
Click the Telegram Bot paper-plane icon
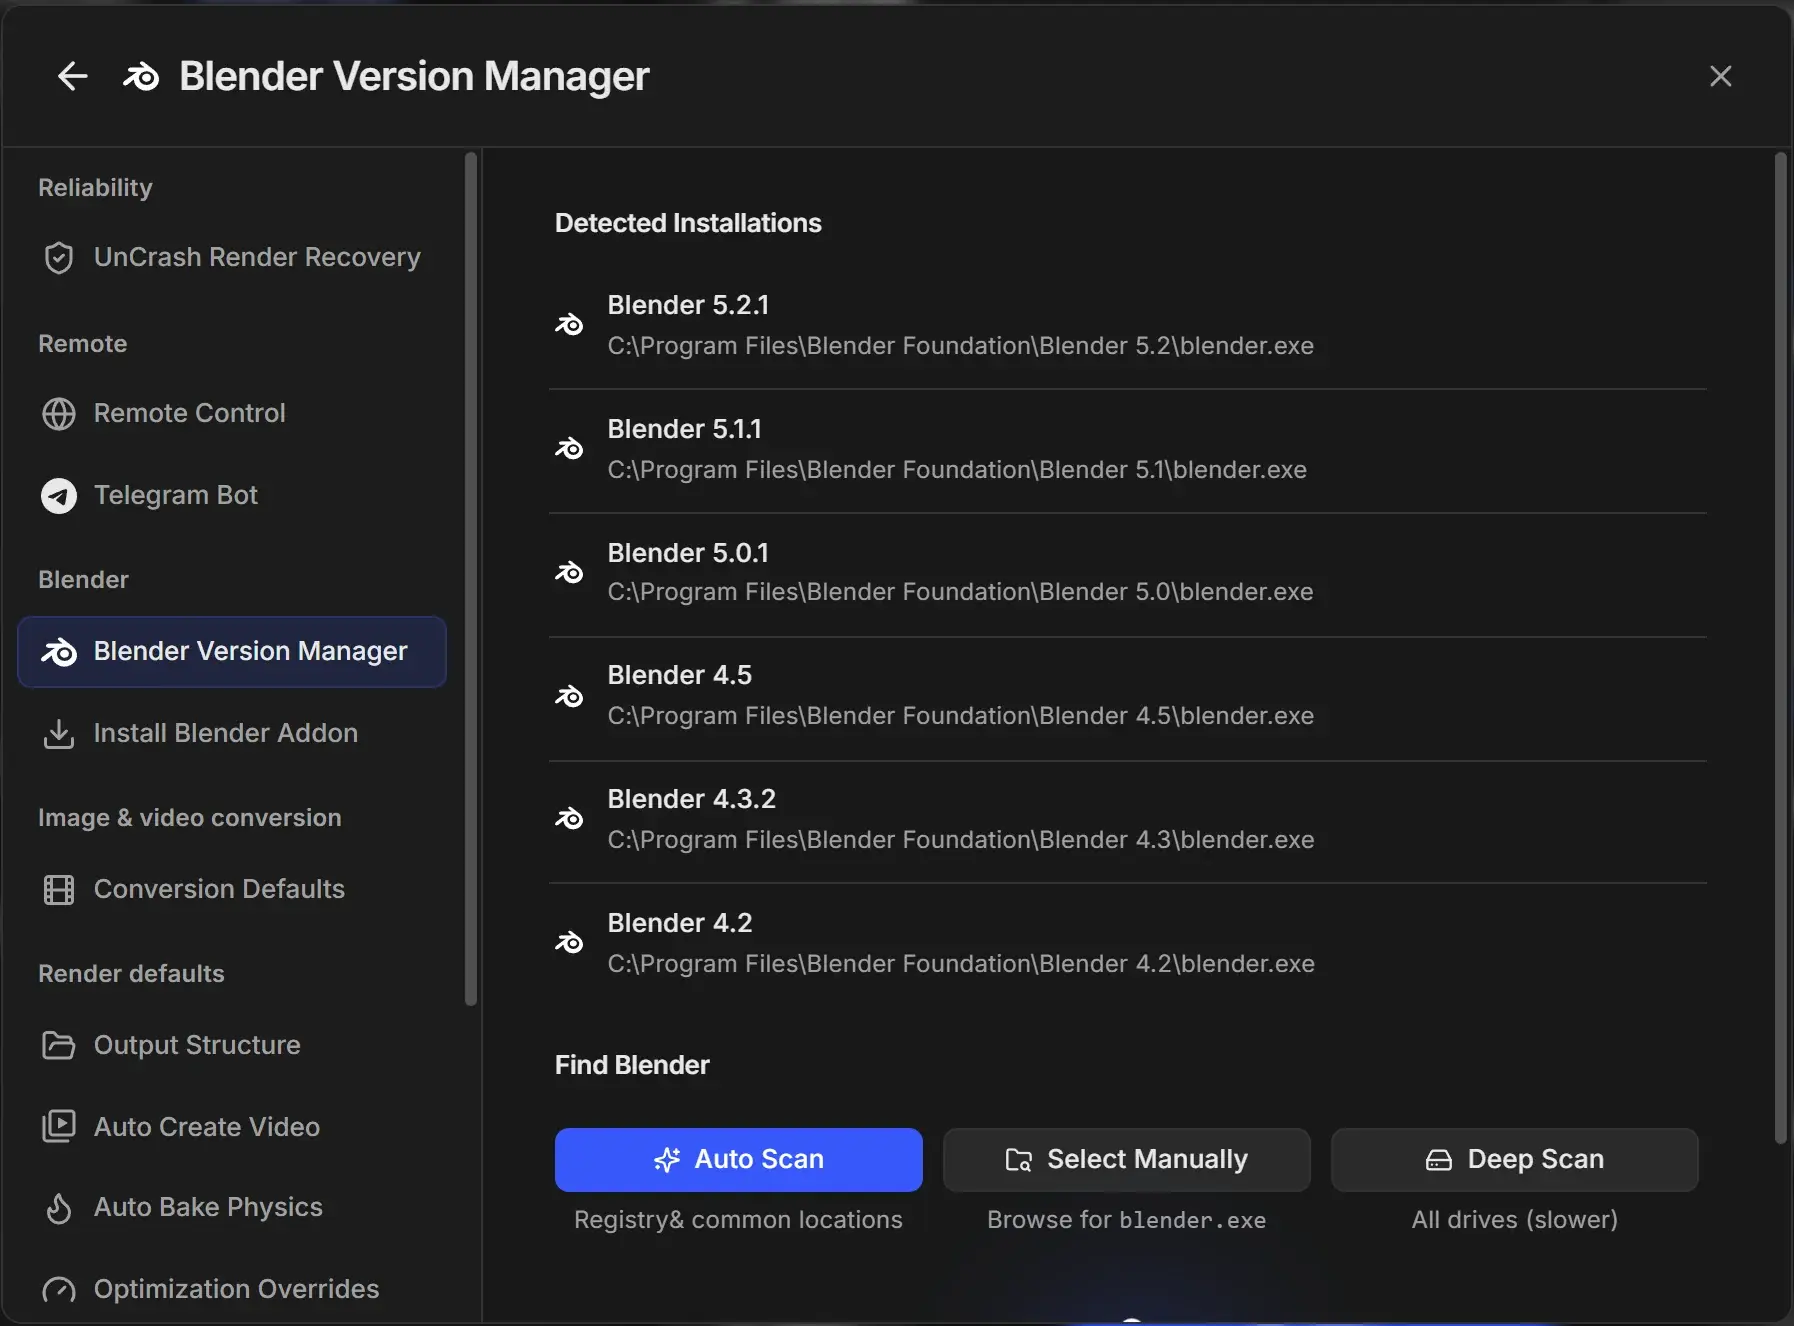click(59, 495)
